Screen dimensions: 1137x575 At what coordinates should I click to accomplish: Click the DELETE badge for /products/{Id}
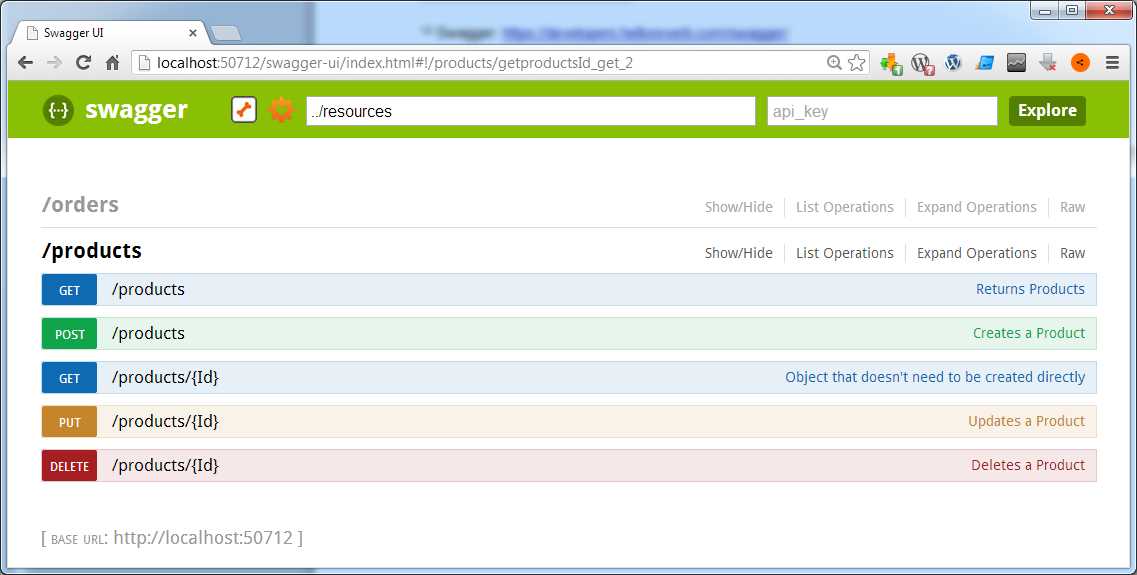click(69, 466)
